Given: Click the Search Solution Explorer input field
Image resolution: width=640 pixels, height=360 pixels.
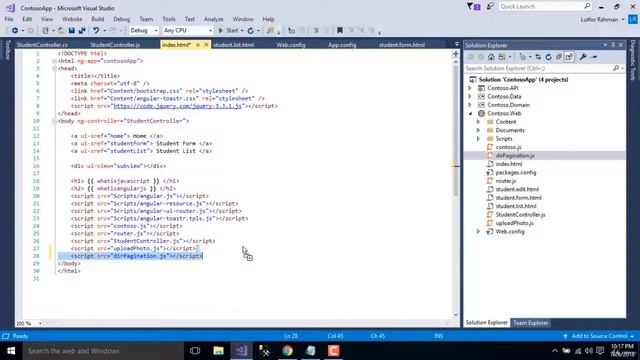Looking at the screenshot, I should point(538,68).
